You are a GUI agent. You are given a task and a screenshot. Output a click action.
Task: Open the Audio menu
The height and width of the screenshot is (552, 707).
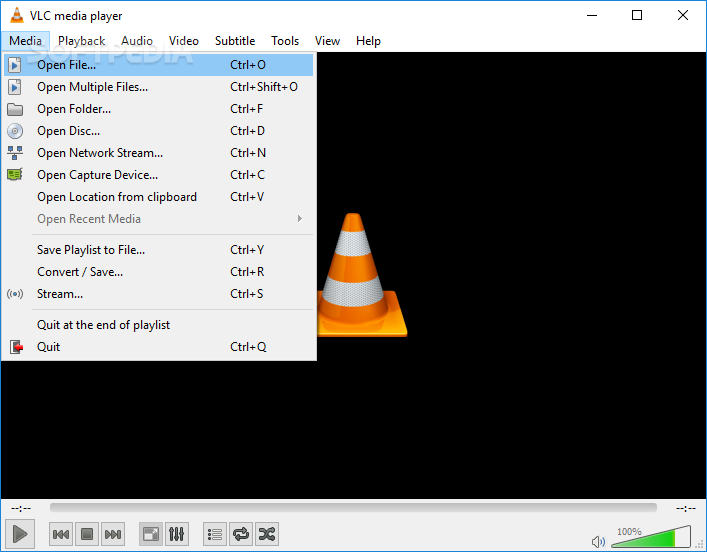tap(137, 41)
